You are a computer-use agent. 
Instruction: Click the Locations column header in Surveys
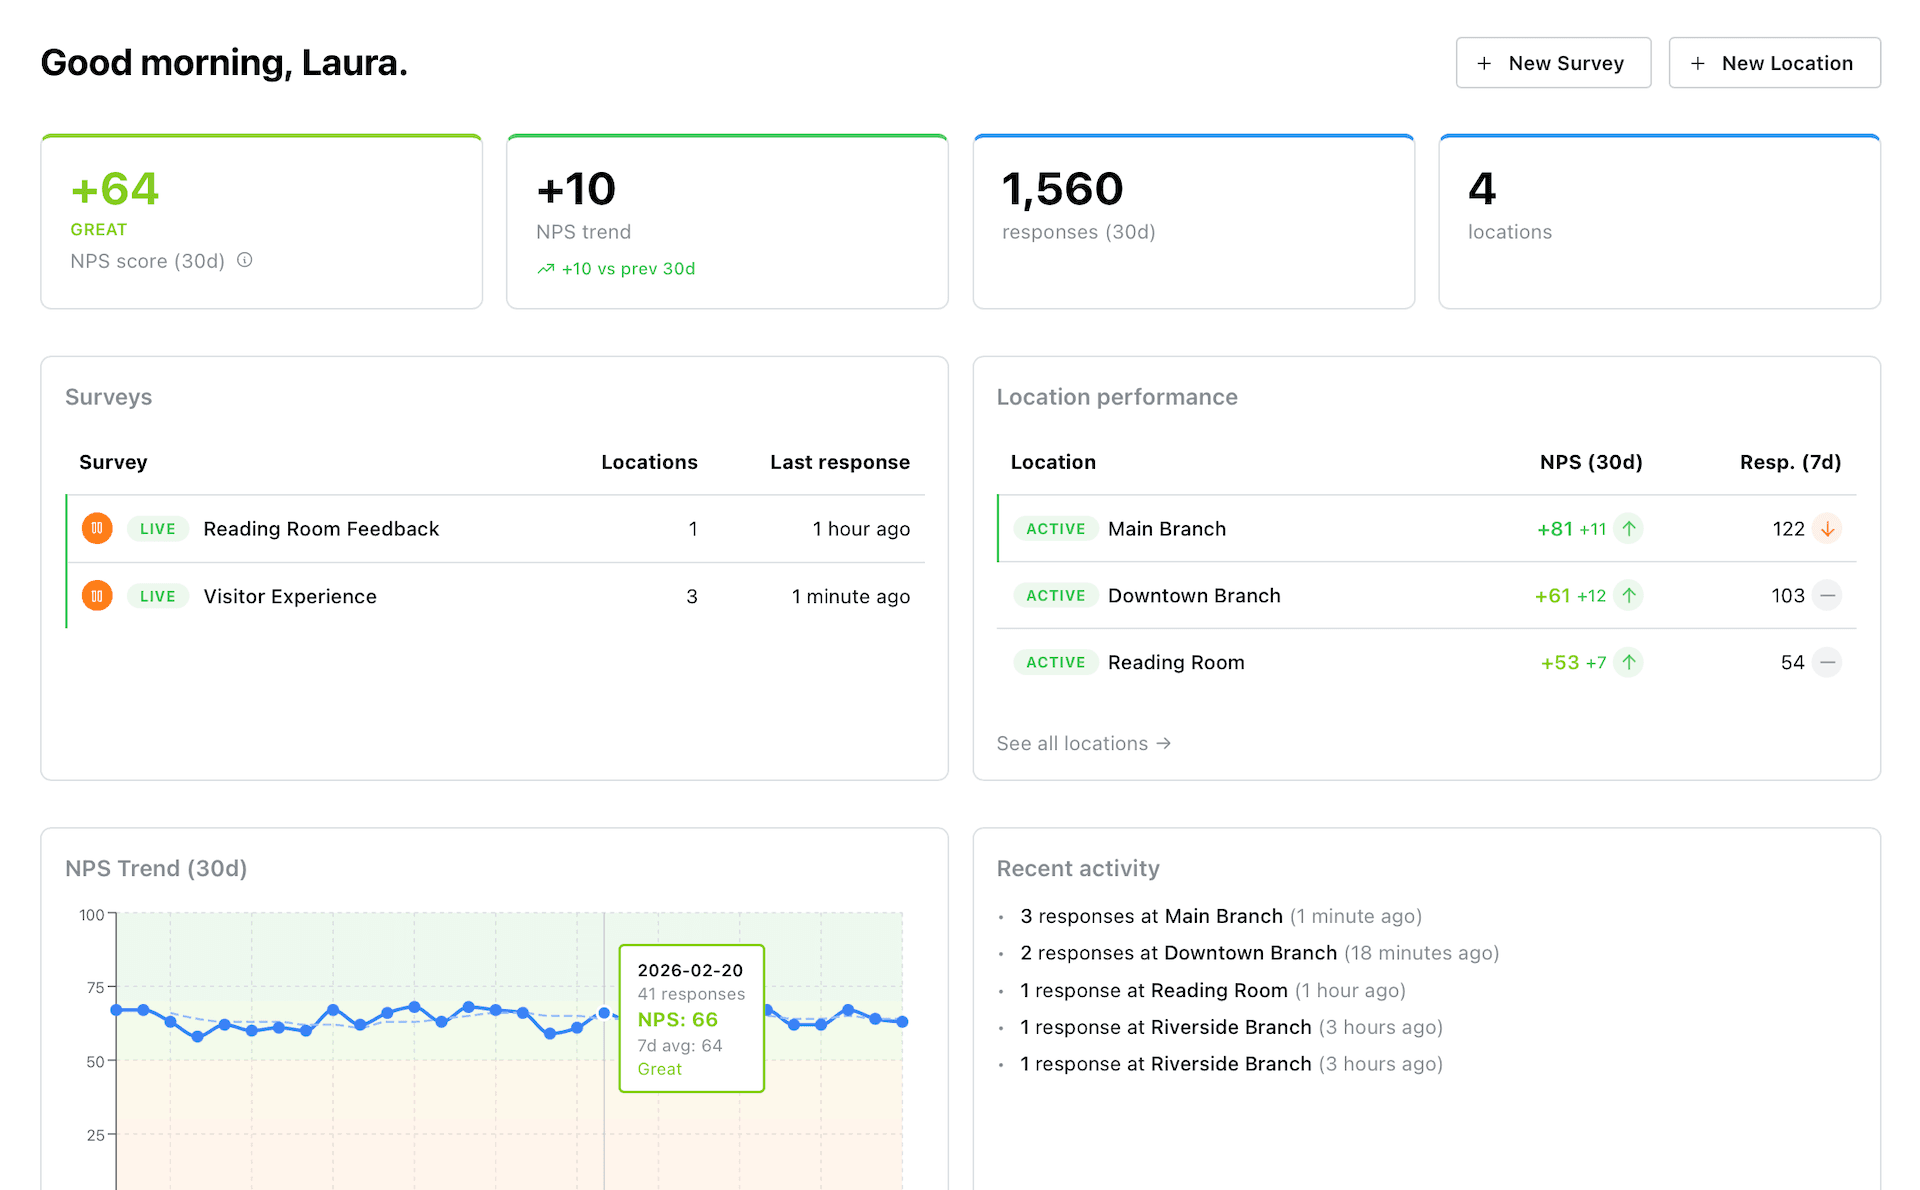click(x=649, y=462)
